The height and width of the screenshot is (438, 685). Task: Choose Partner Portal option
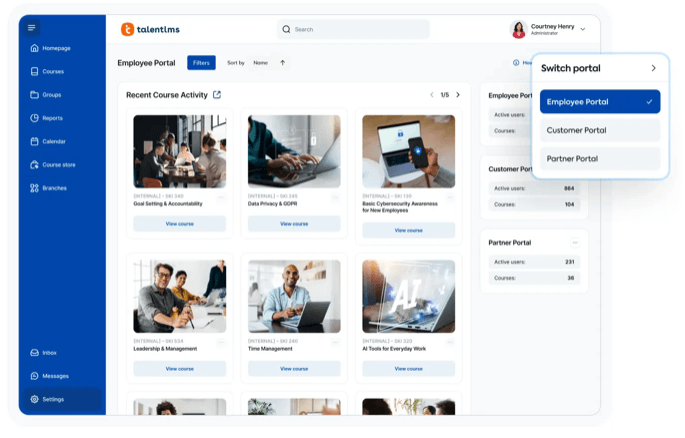tap(599, 158)
